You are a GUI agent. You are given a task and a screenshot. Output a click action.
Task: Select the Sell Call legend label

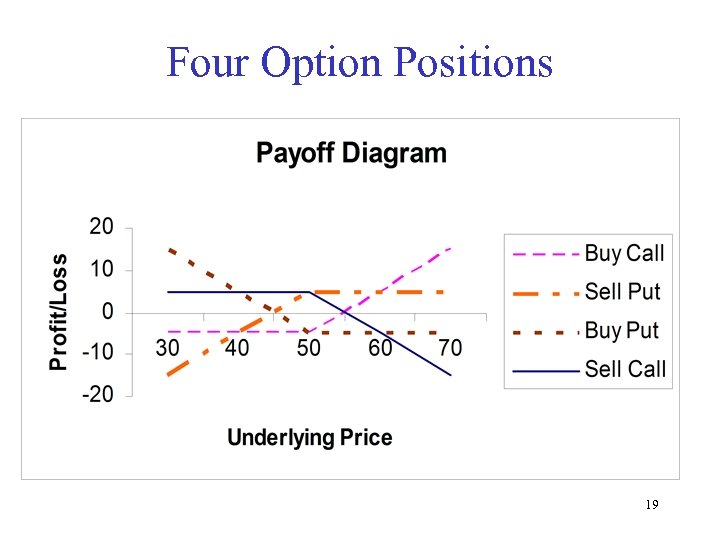[x=625, y=369]
